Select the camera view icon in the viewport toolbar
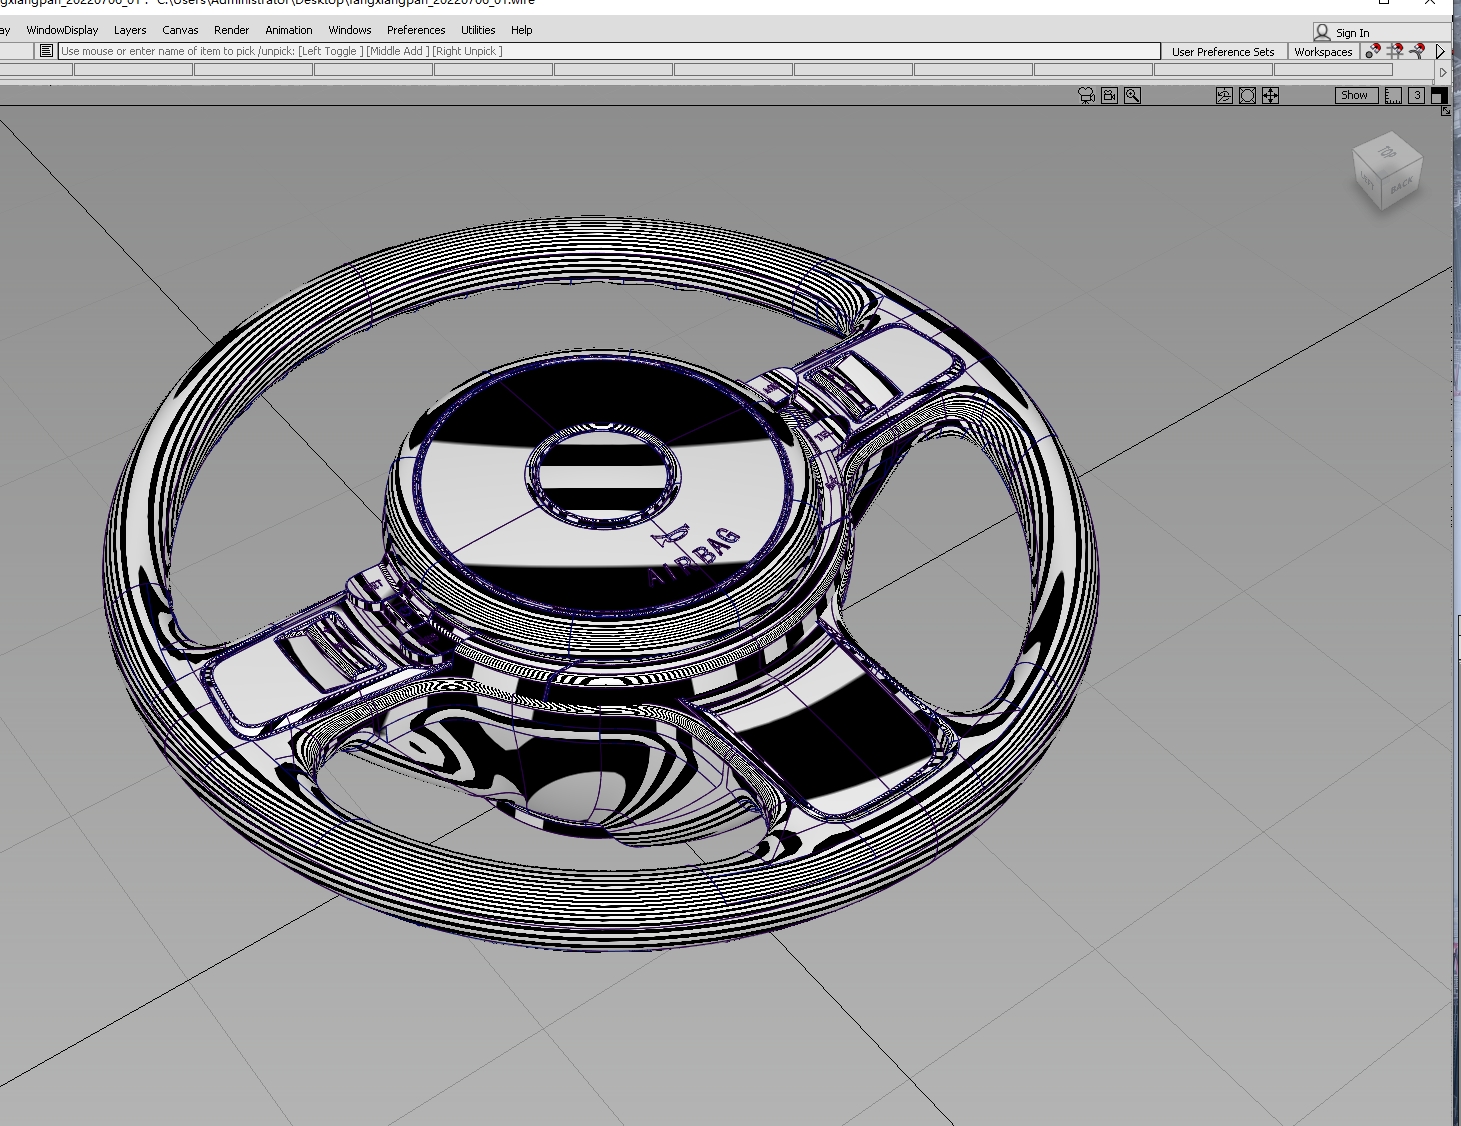This screenshot has height=1126, width=1461. tap(1087, 95)
